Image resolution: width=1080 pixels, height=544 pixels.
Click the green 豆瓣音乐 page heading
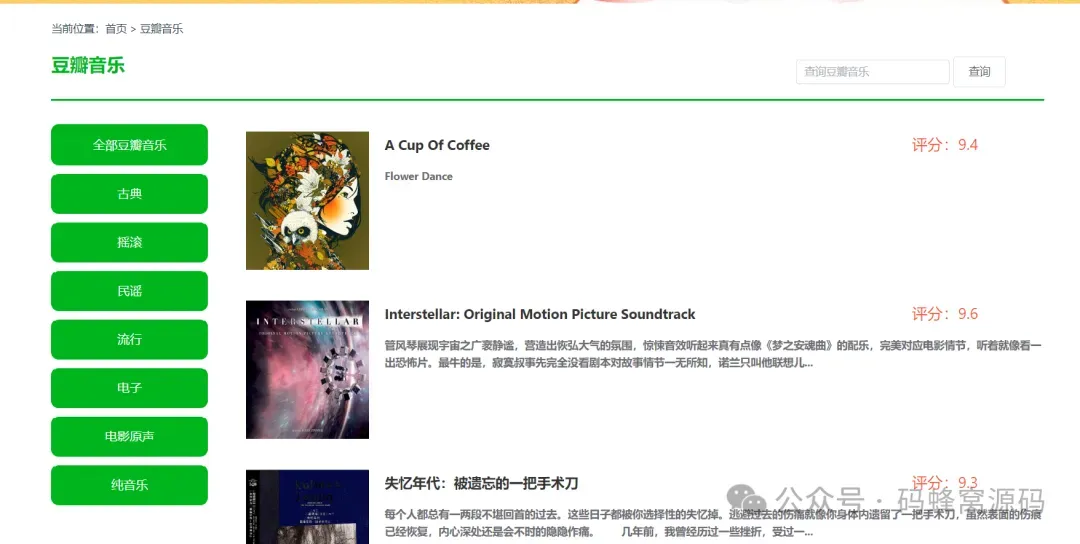88,66
